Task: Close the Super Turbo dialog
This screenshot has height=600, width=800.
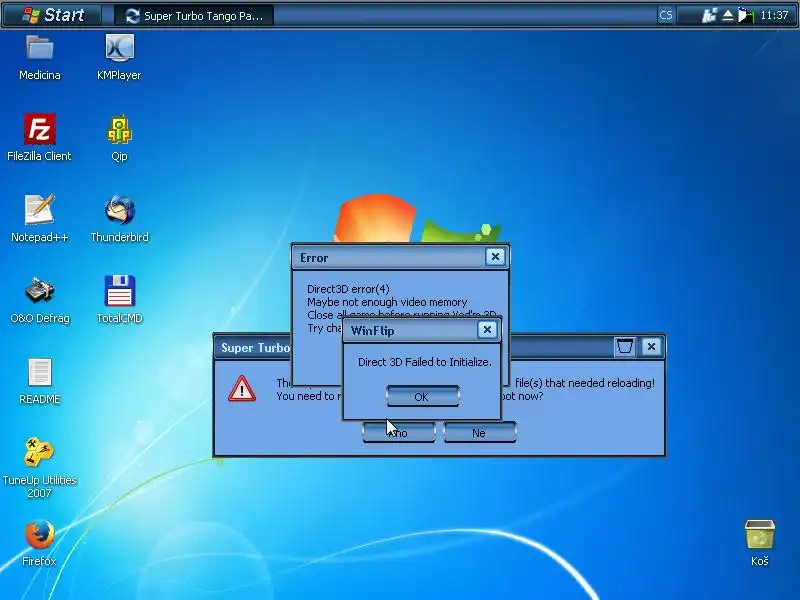Action: [x=651, y=347]
